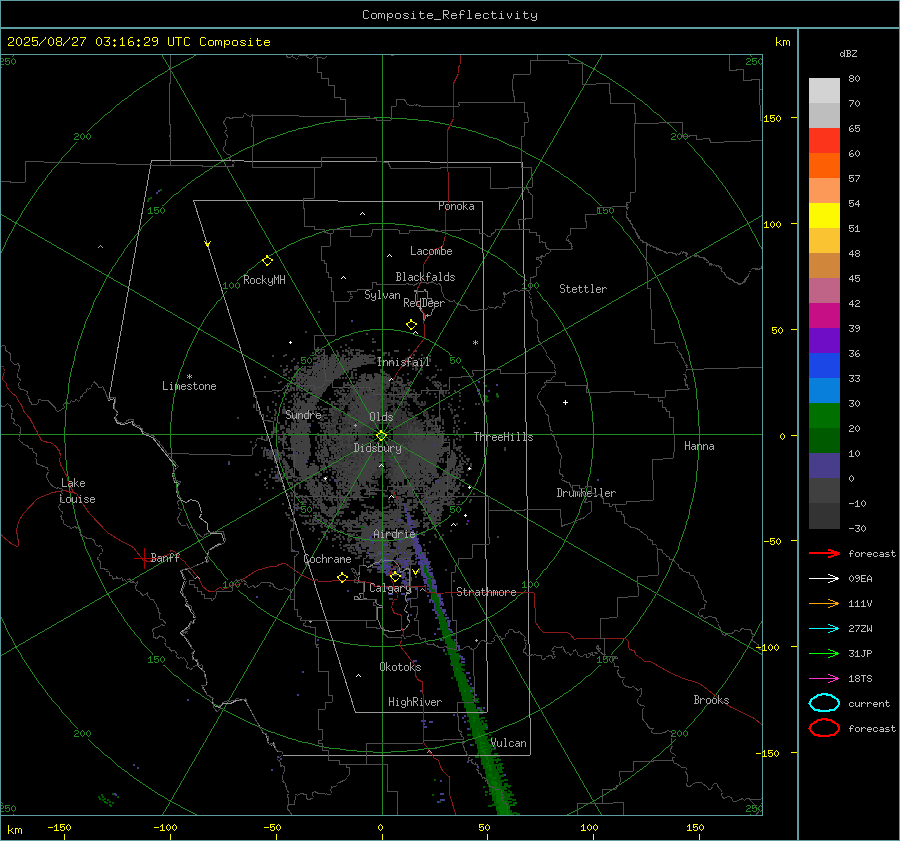The image size is (900, 841).
Task: Click the asterisk marker above Limestone
Action: point(189,377)
